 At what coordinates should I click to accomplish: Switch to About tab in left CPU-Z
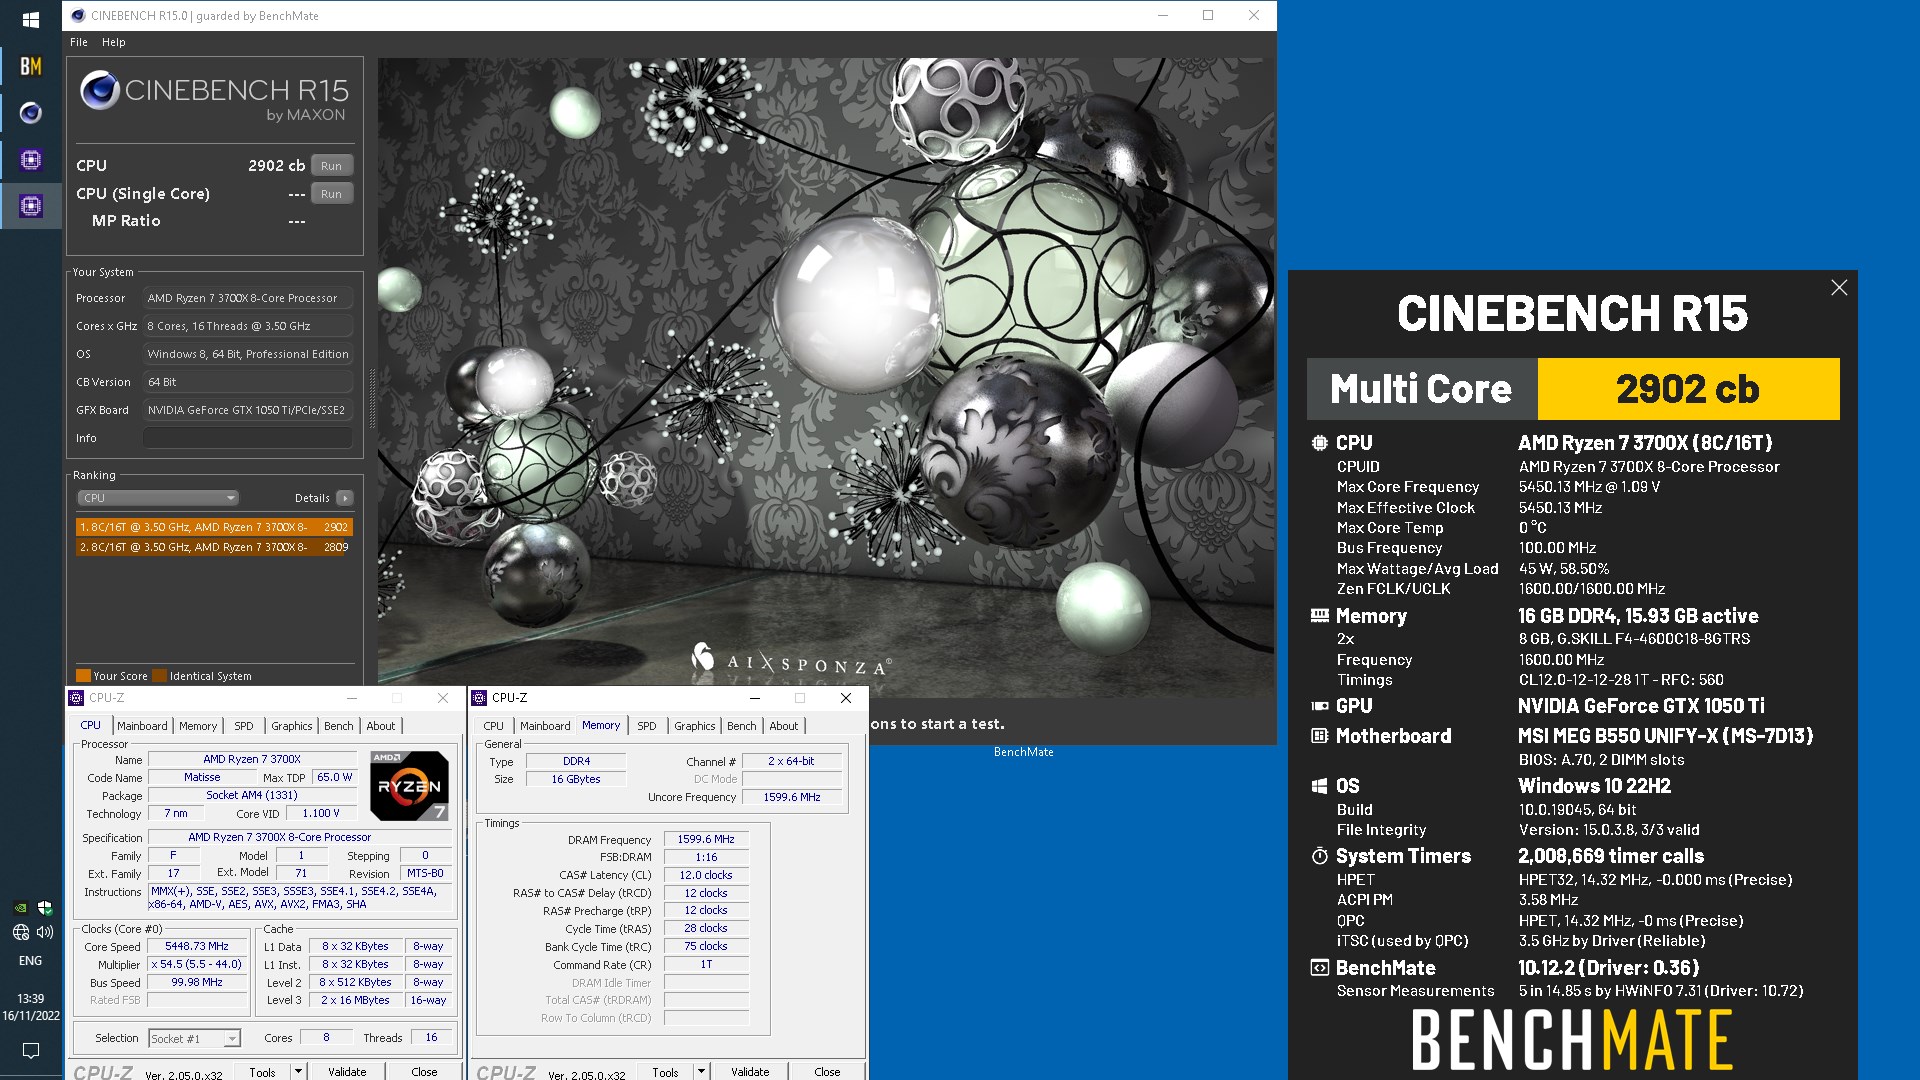(381, 726)
